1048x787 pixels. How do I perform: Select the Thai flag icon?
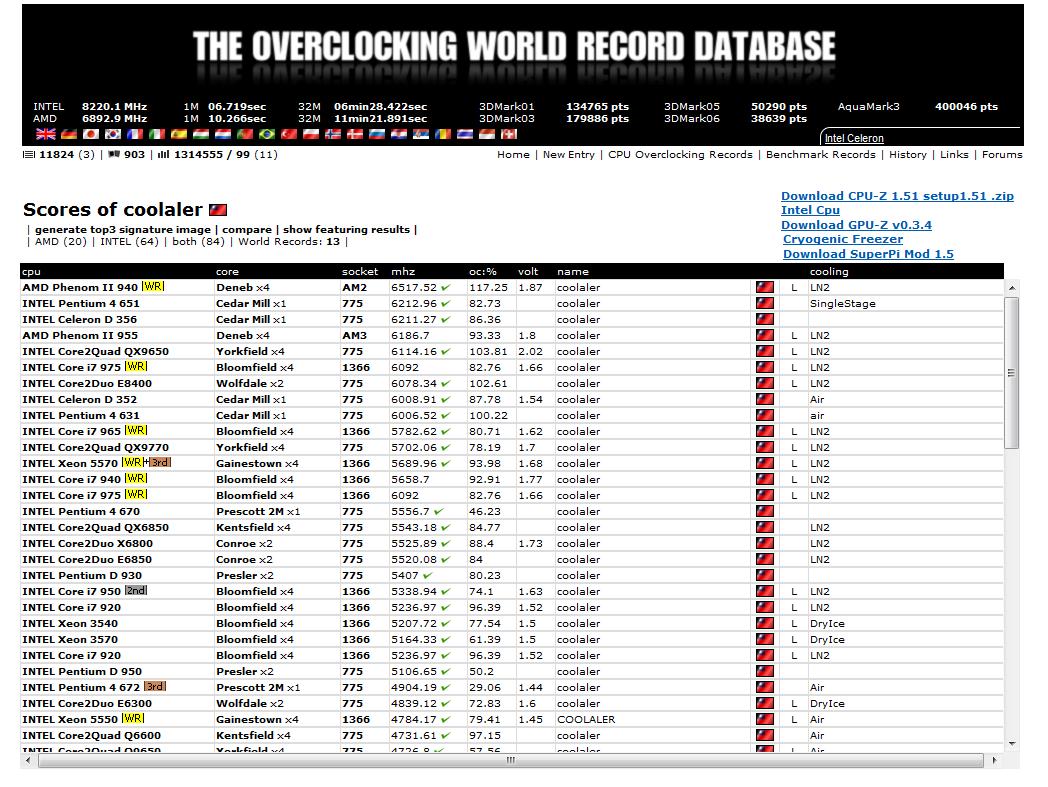coord(465,134)
